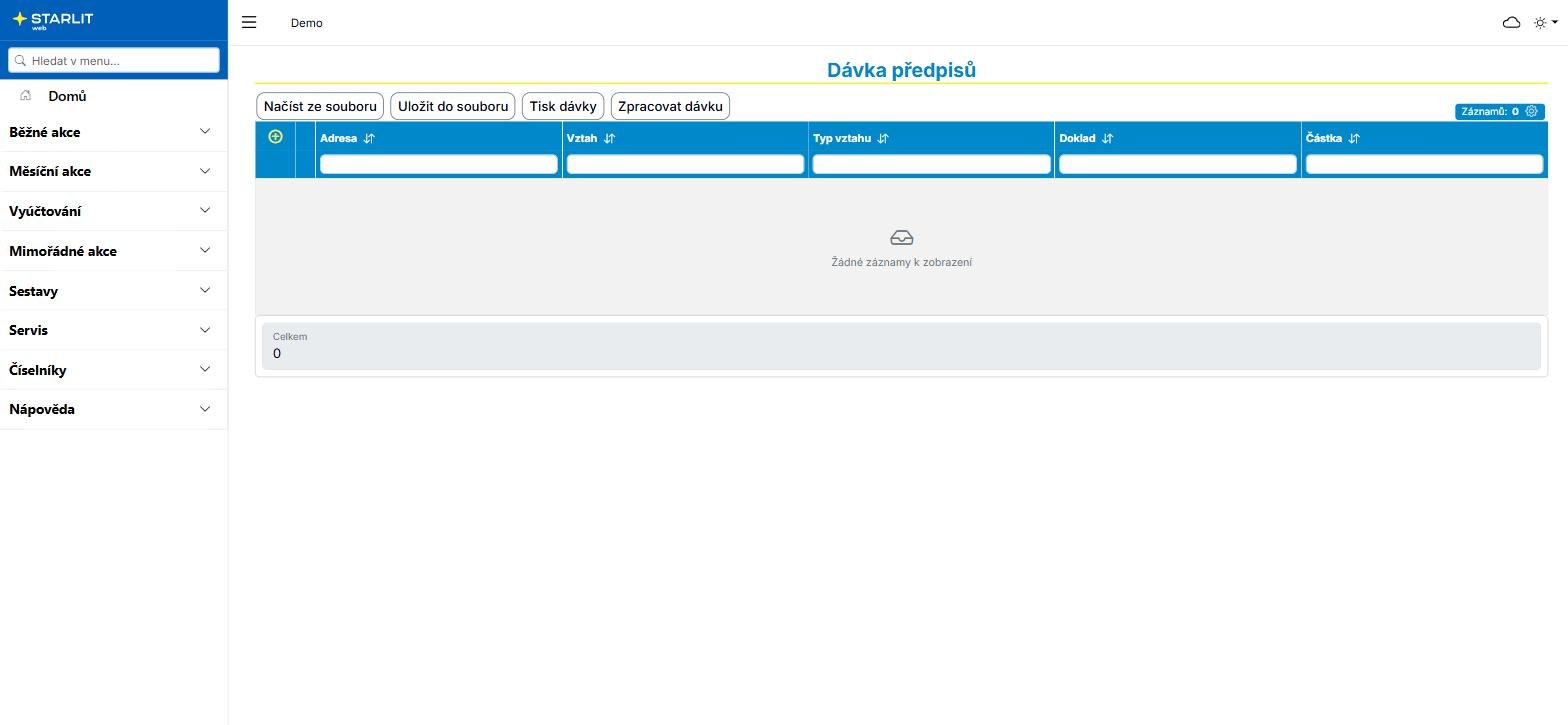
Task: Click the search magnifier icon in menu
Action: click(x=20, y=60)
